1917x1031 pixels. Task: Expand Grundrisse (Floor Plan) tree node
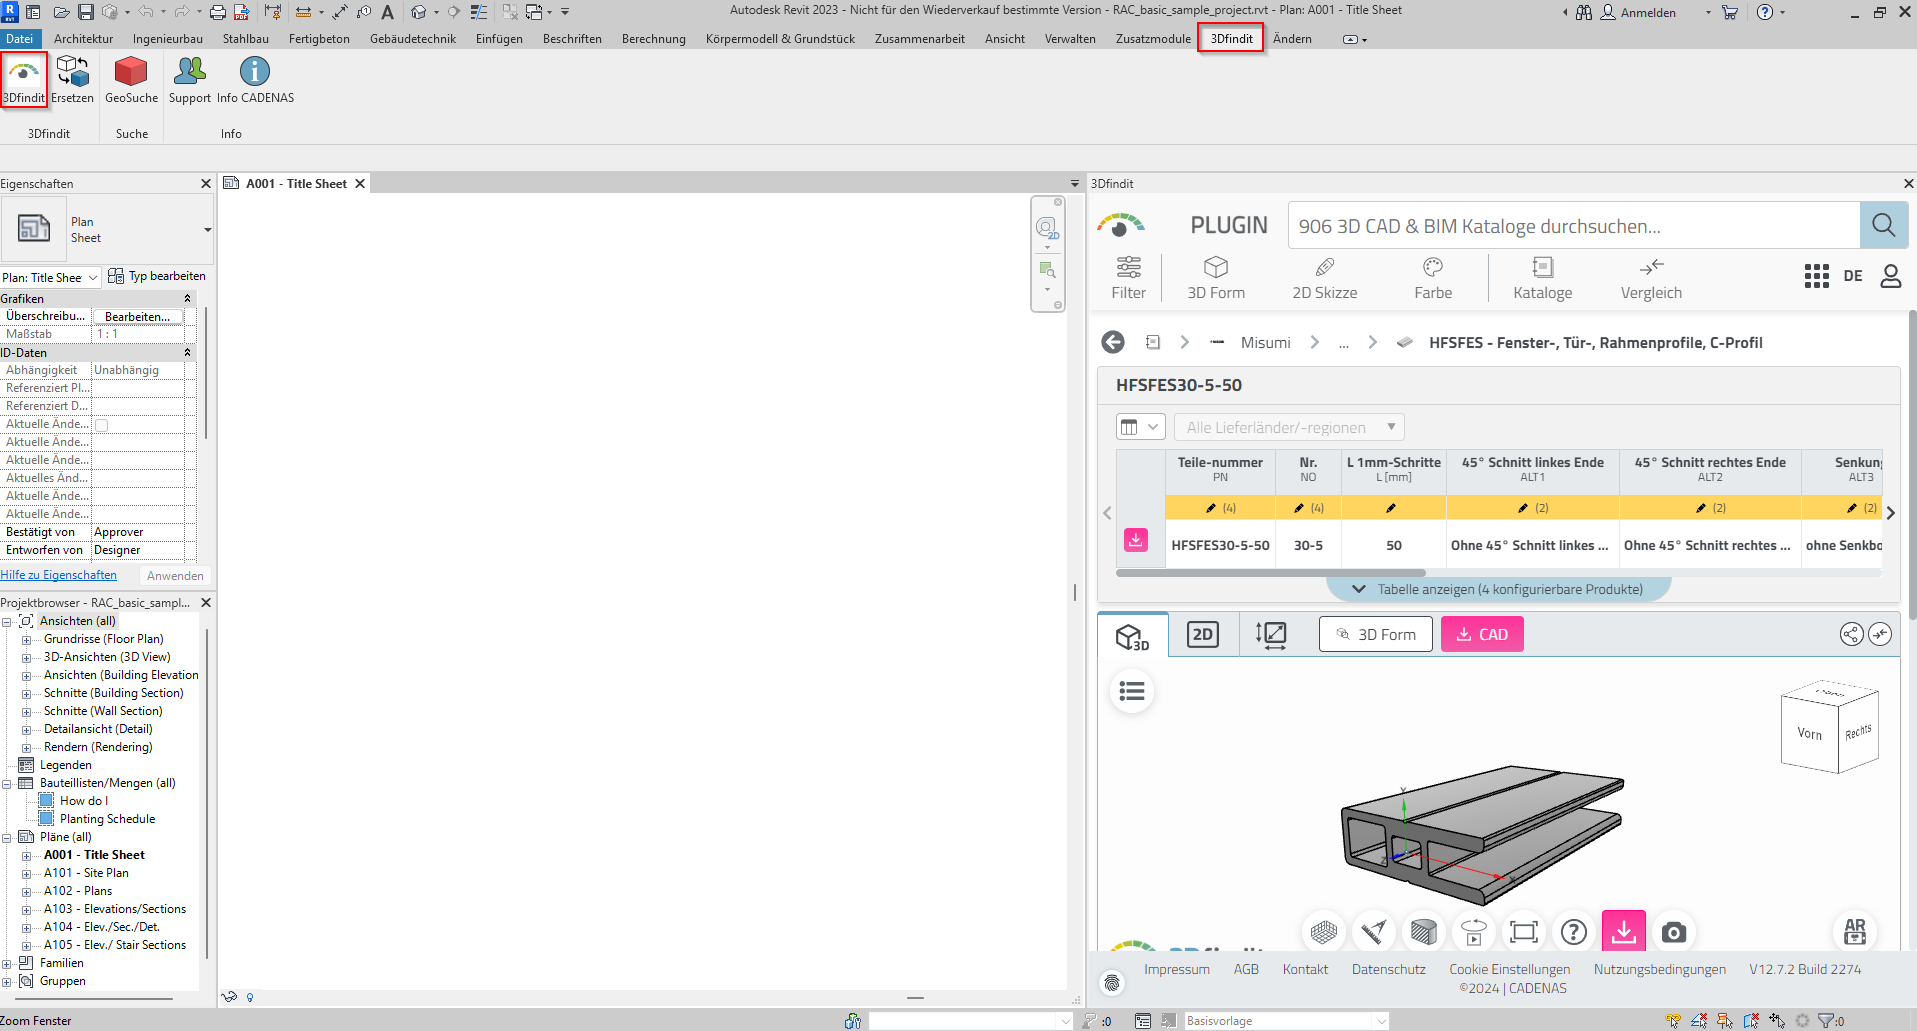pyautogui.click(x=26, y=639)
